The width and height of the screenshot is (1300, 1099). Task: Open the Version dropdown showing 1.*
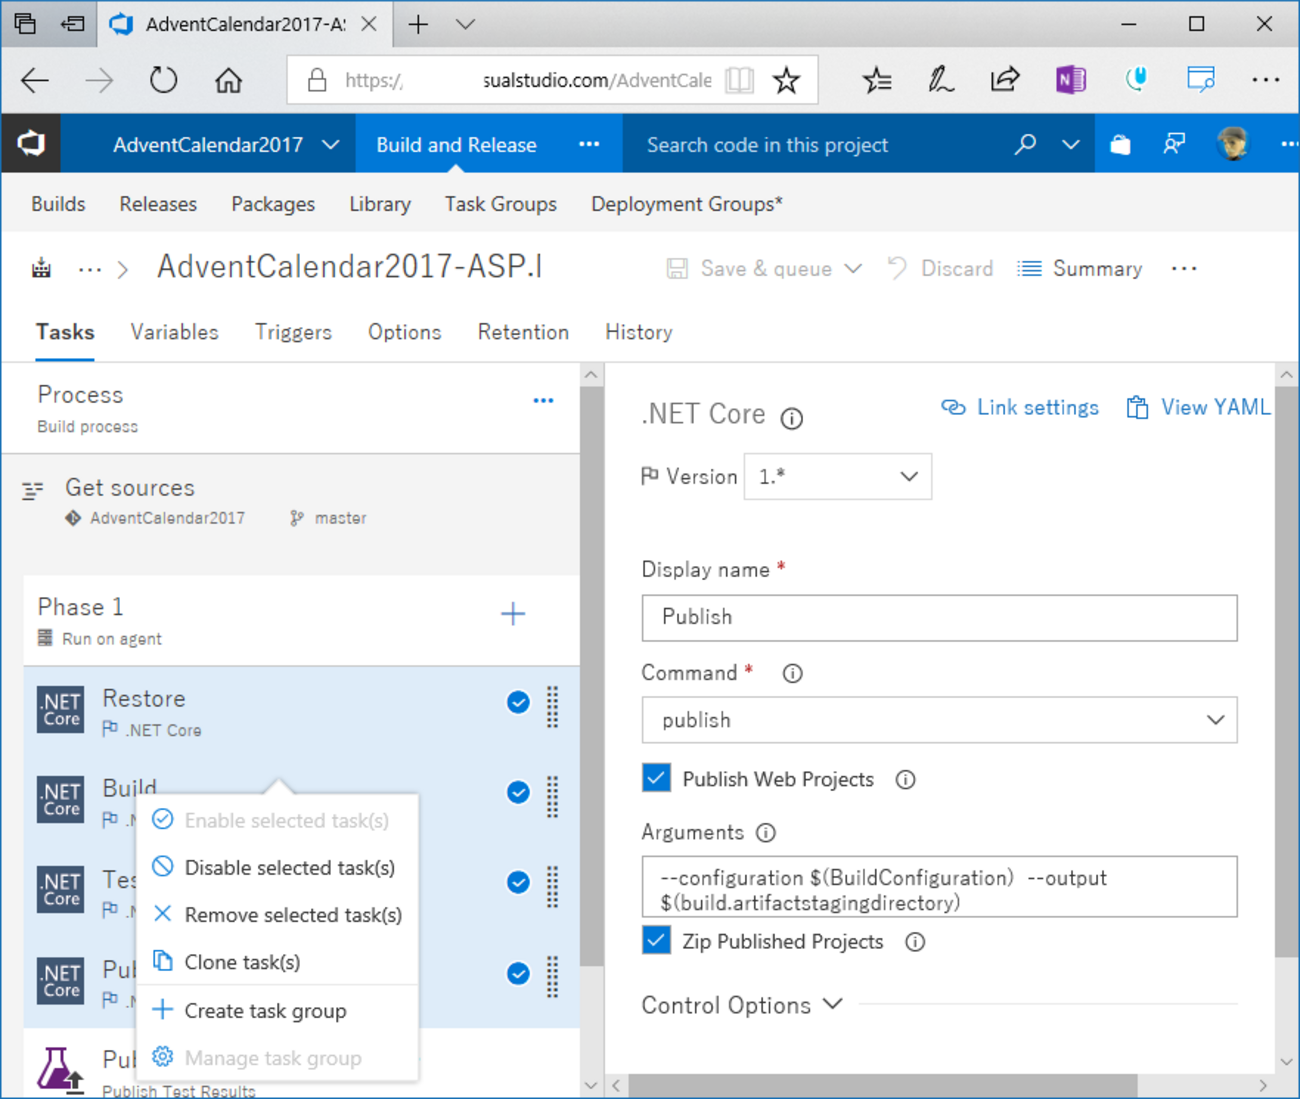pyautogui.click(x=837, y=477)
